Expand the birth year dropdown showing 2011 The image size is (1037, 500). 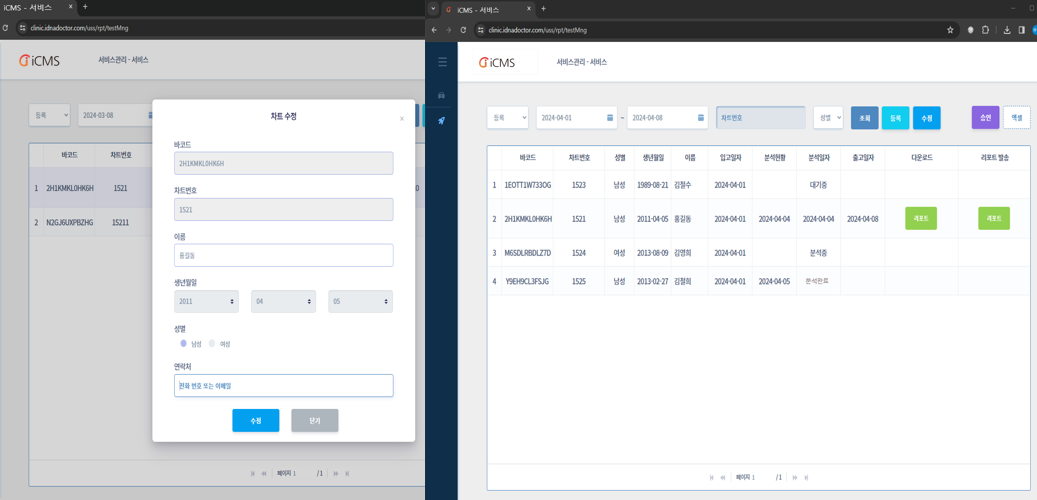(206, 301)
